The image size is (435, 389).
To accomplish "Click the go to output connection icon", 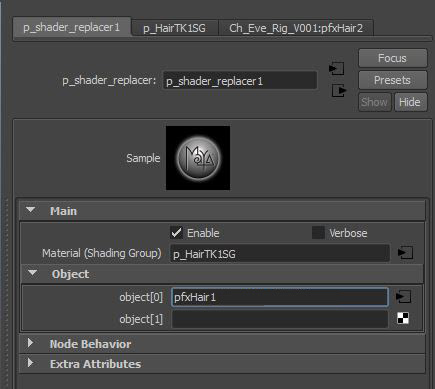I will click(x=339, y=90).
